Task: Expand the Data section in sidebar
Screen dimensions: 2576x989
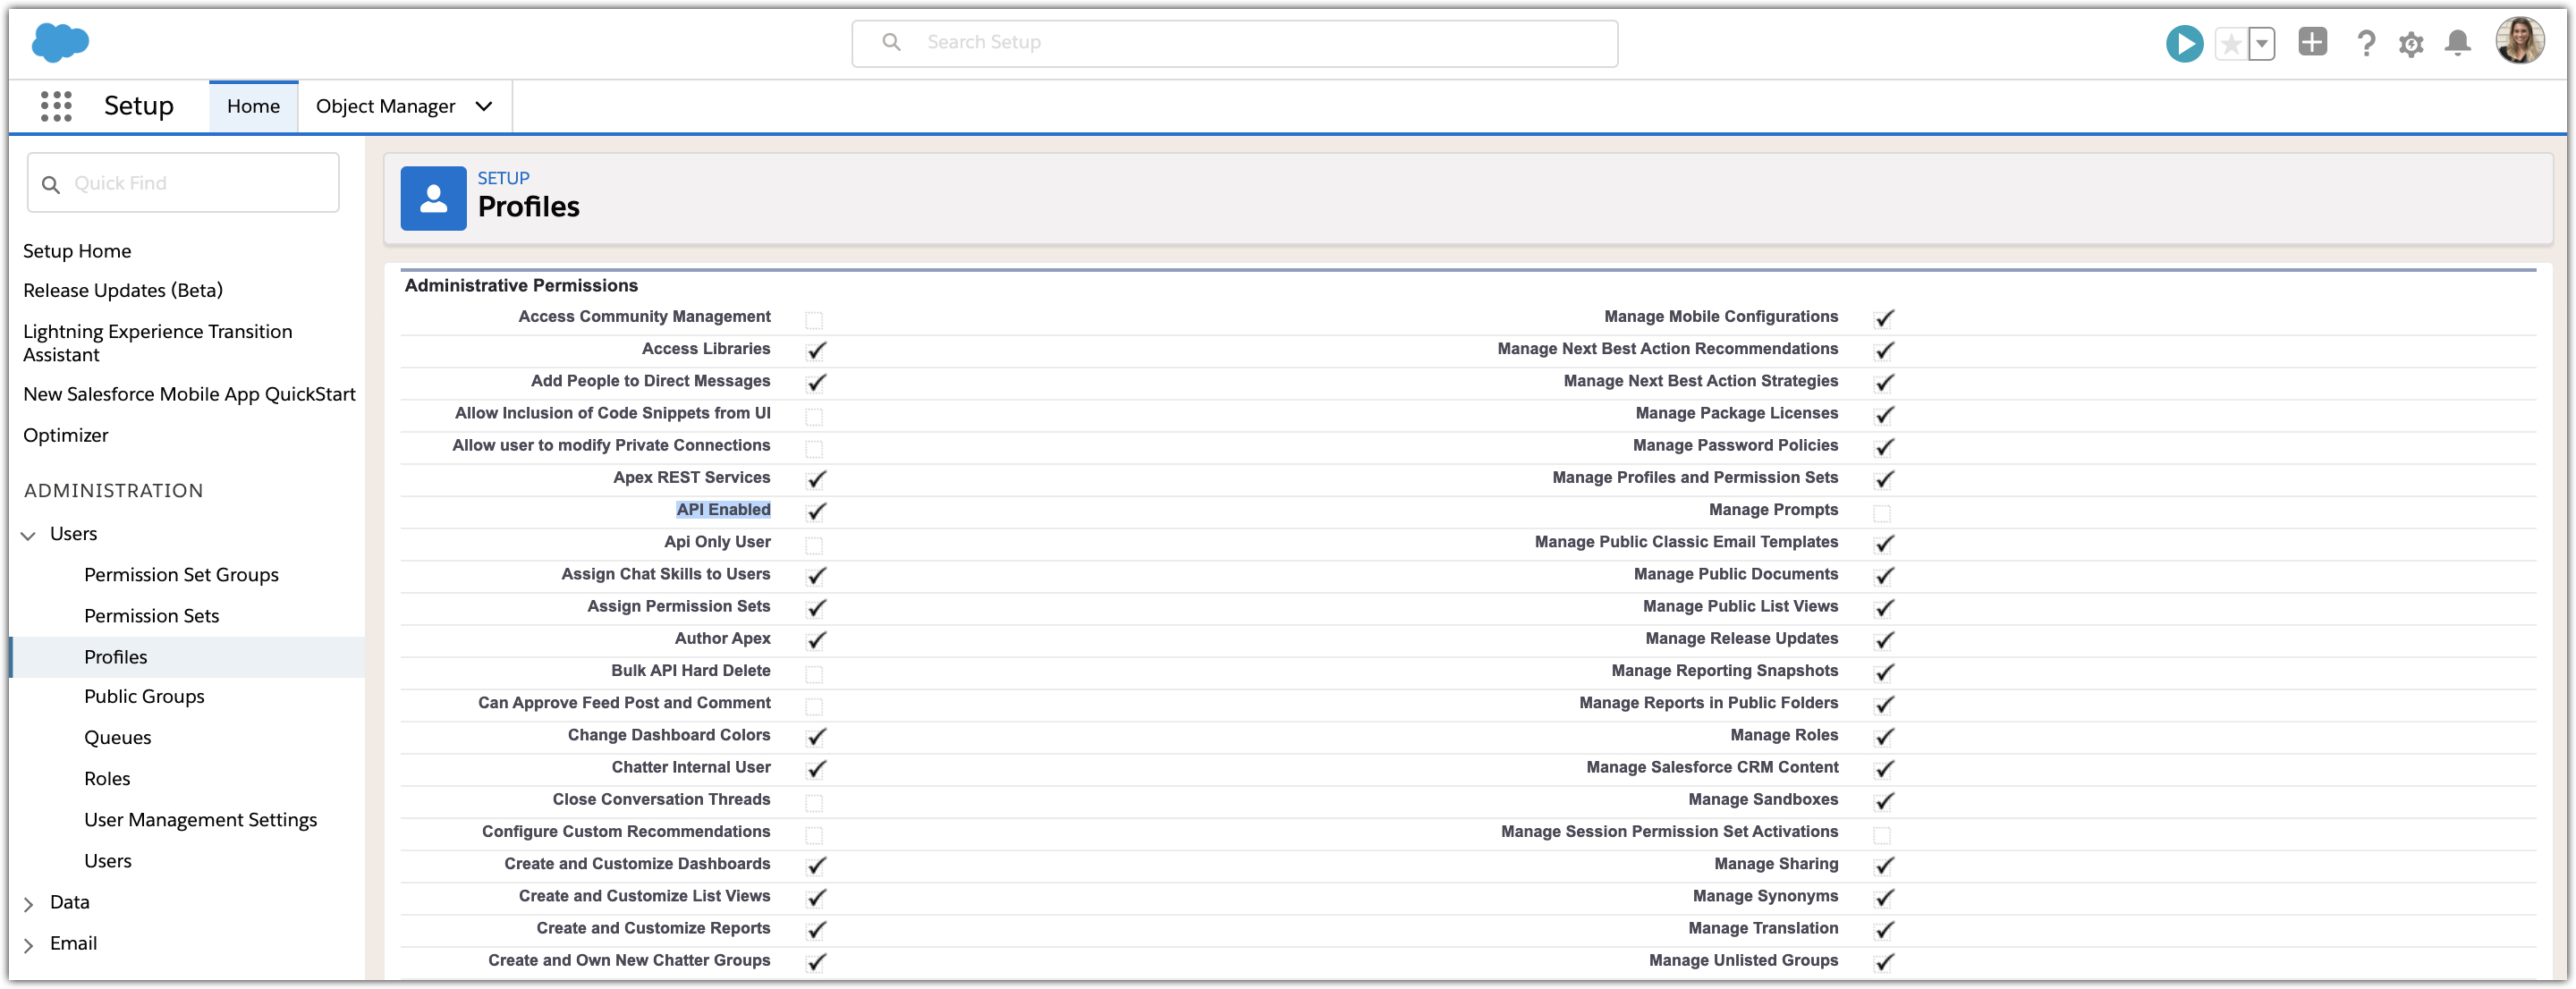Action: (x=29, y=904)
